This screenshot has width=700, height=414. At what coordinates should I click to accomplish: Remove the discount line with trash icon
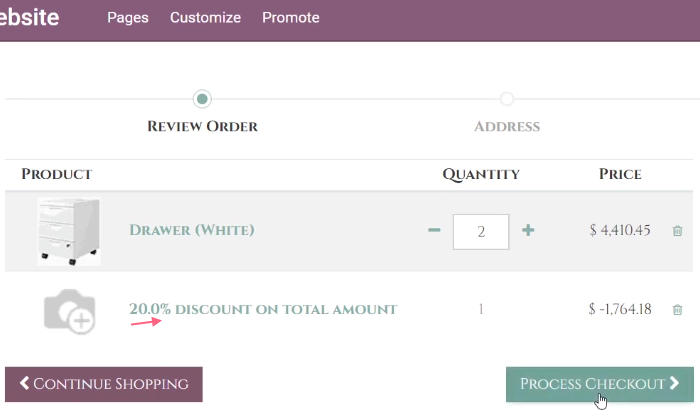point(677,310)
